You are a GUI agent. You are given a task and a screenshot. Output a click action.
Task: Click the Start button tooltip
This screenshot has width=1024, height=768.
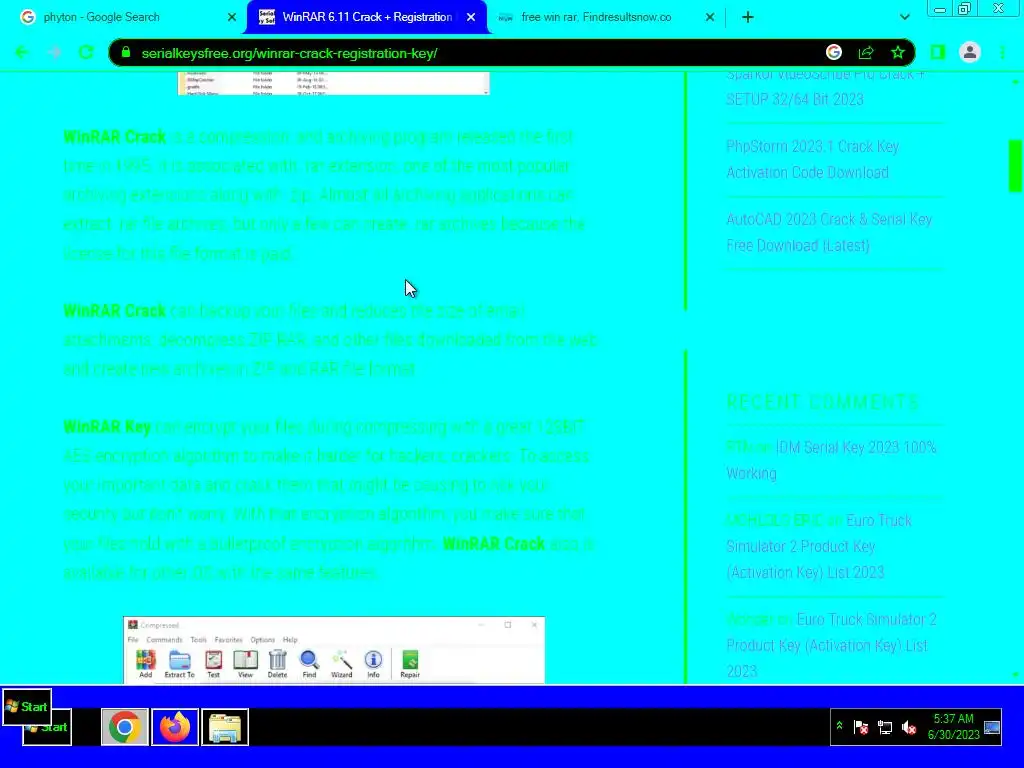[x=27, y=707]
